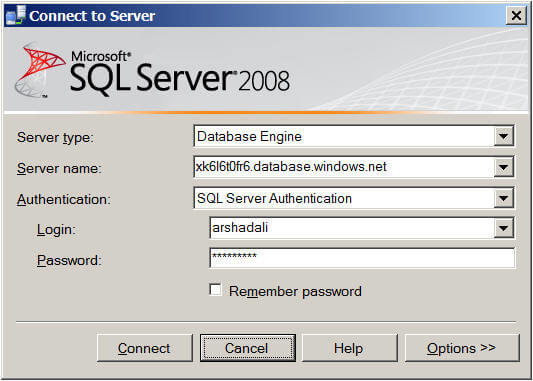Open the Server name dropdown arrow
The width and height of the screenshot is (533, 381).
503,167
